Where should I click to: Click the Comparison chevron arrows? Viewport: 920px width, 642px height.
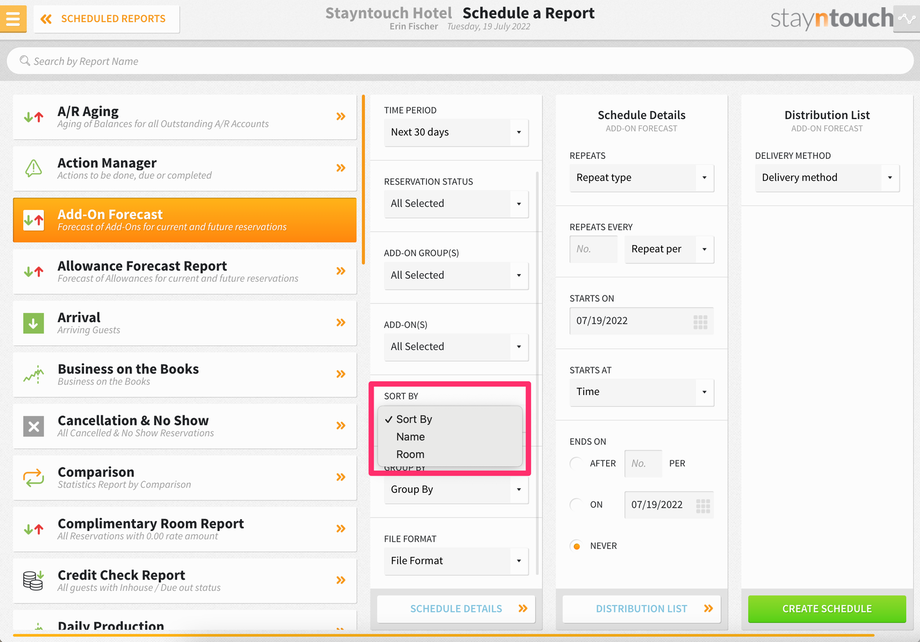341,477
